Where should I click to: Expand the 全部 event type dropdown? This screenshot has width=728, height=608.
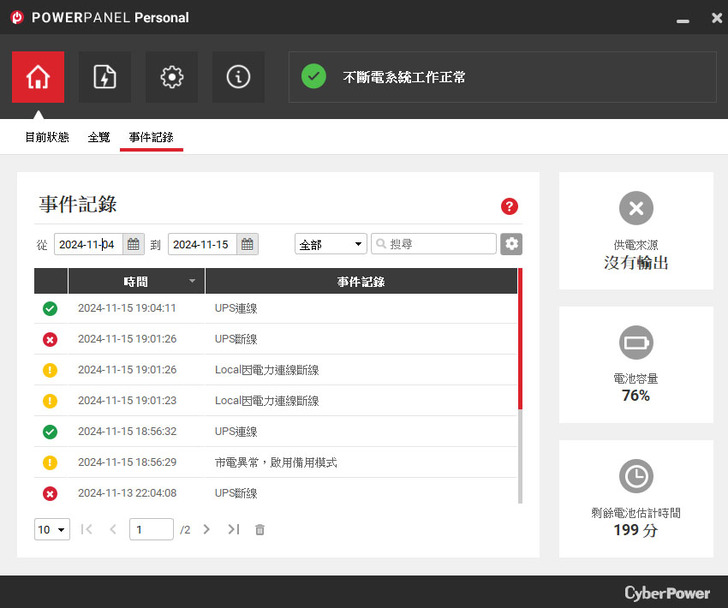pyautogui.click(x=331, y=244)
